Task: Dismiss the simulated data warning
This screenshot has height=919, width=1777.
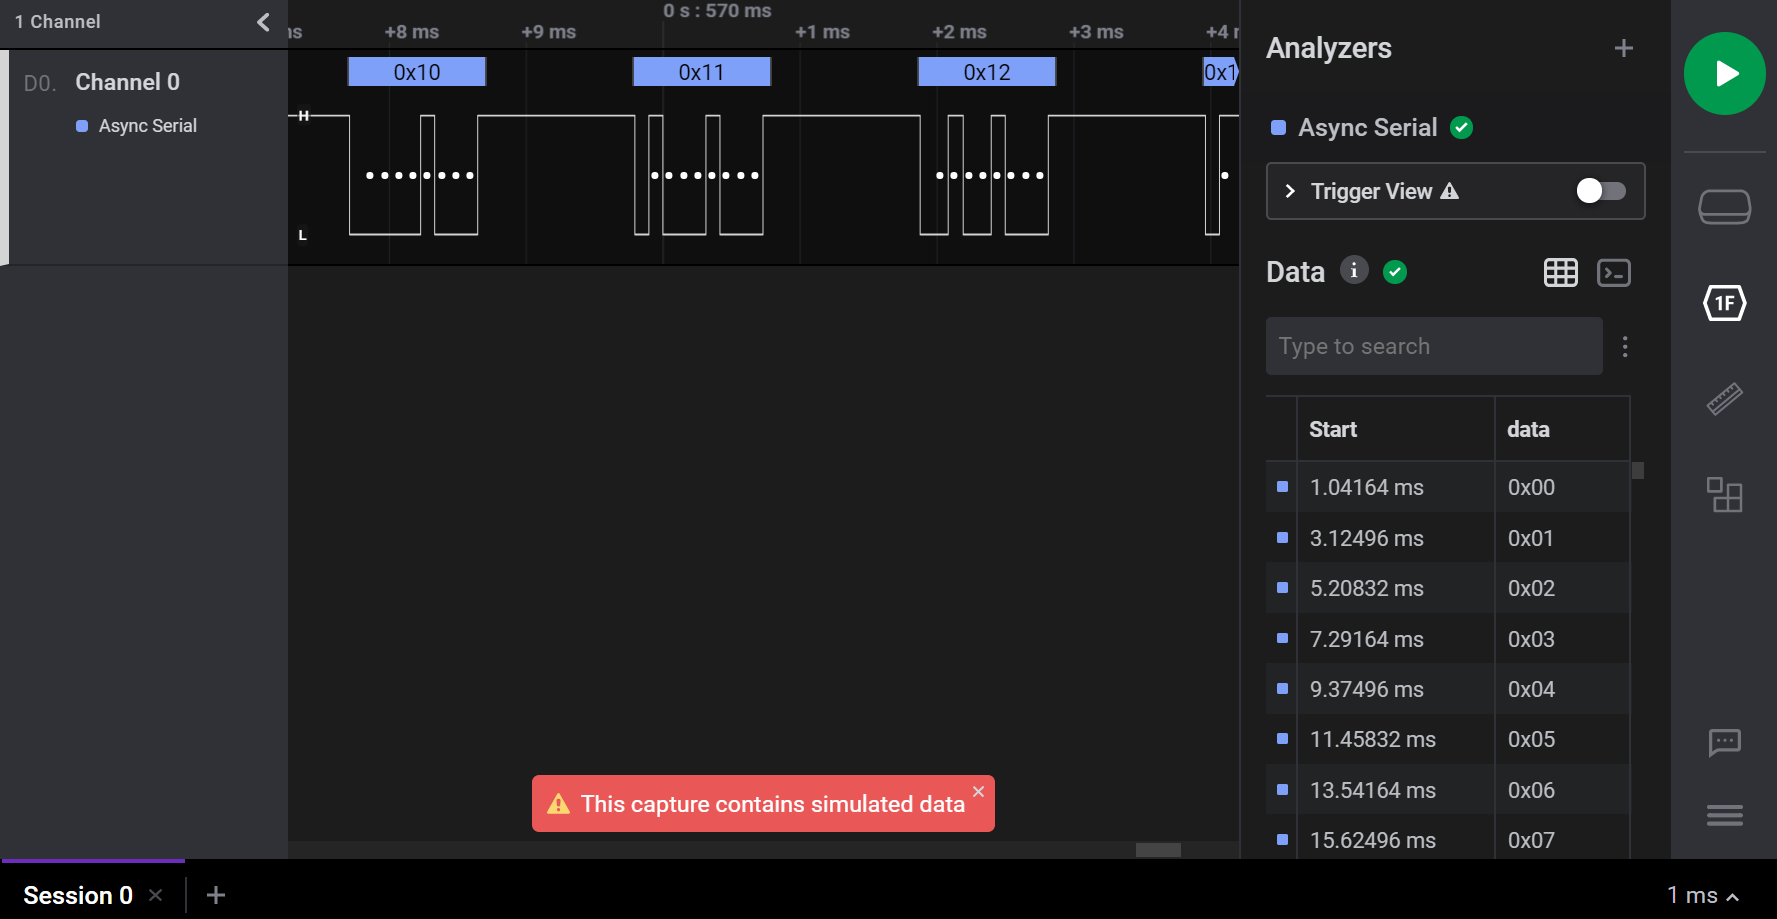Action: pos(978,791)
